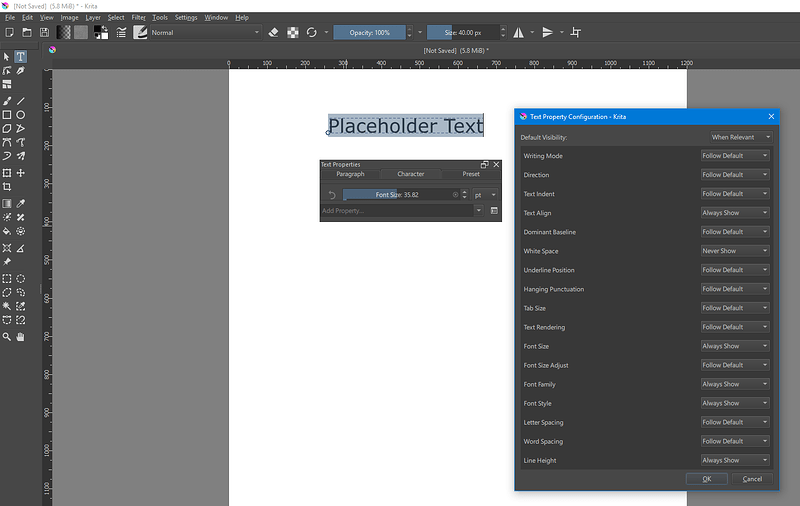This screenshot has width=800, height=506.
Task: Open the Writing Mode visibility dropdown
Action: 735,156
